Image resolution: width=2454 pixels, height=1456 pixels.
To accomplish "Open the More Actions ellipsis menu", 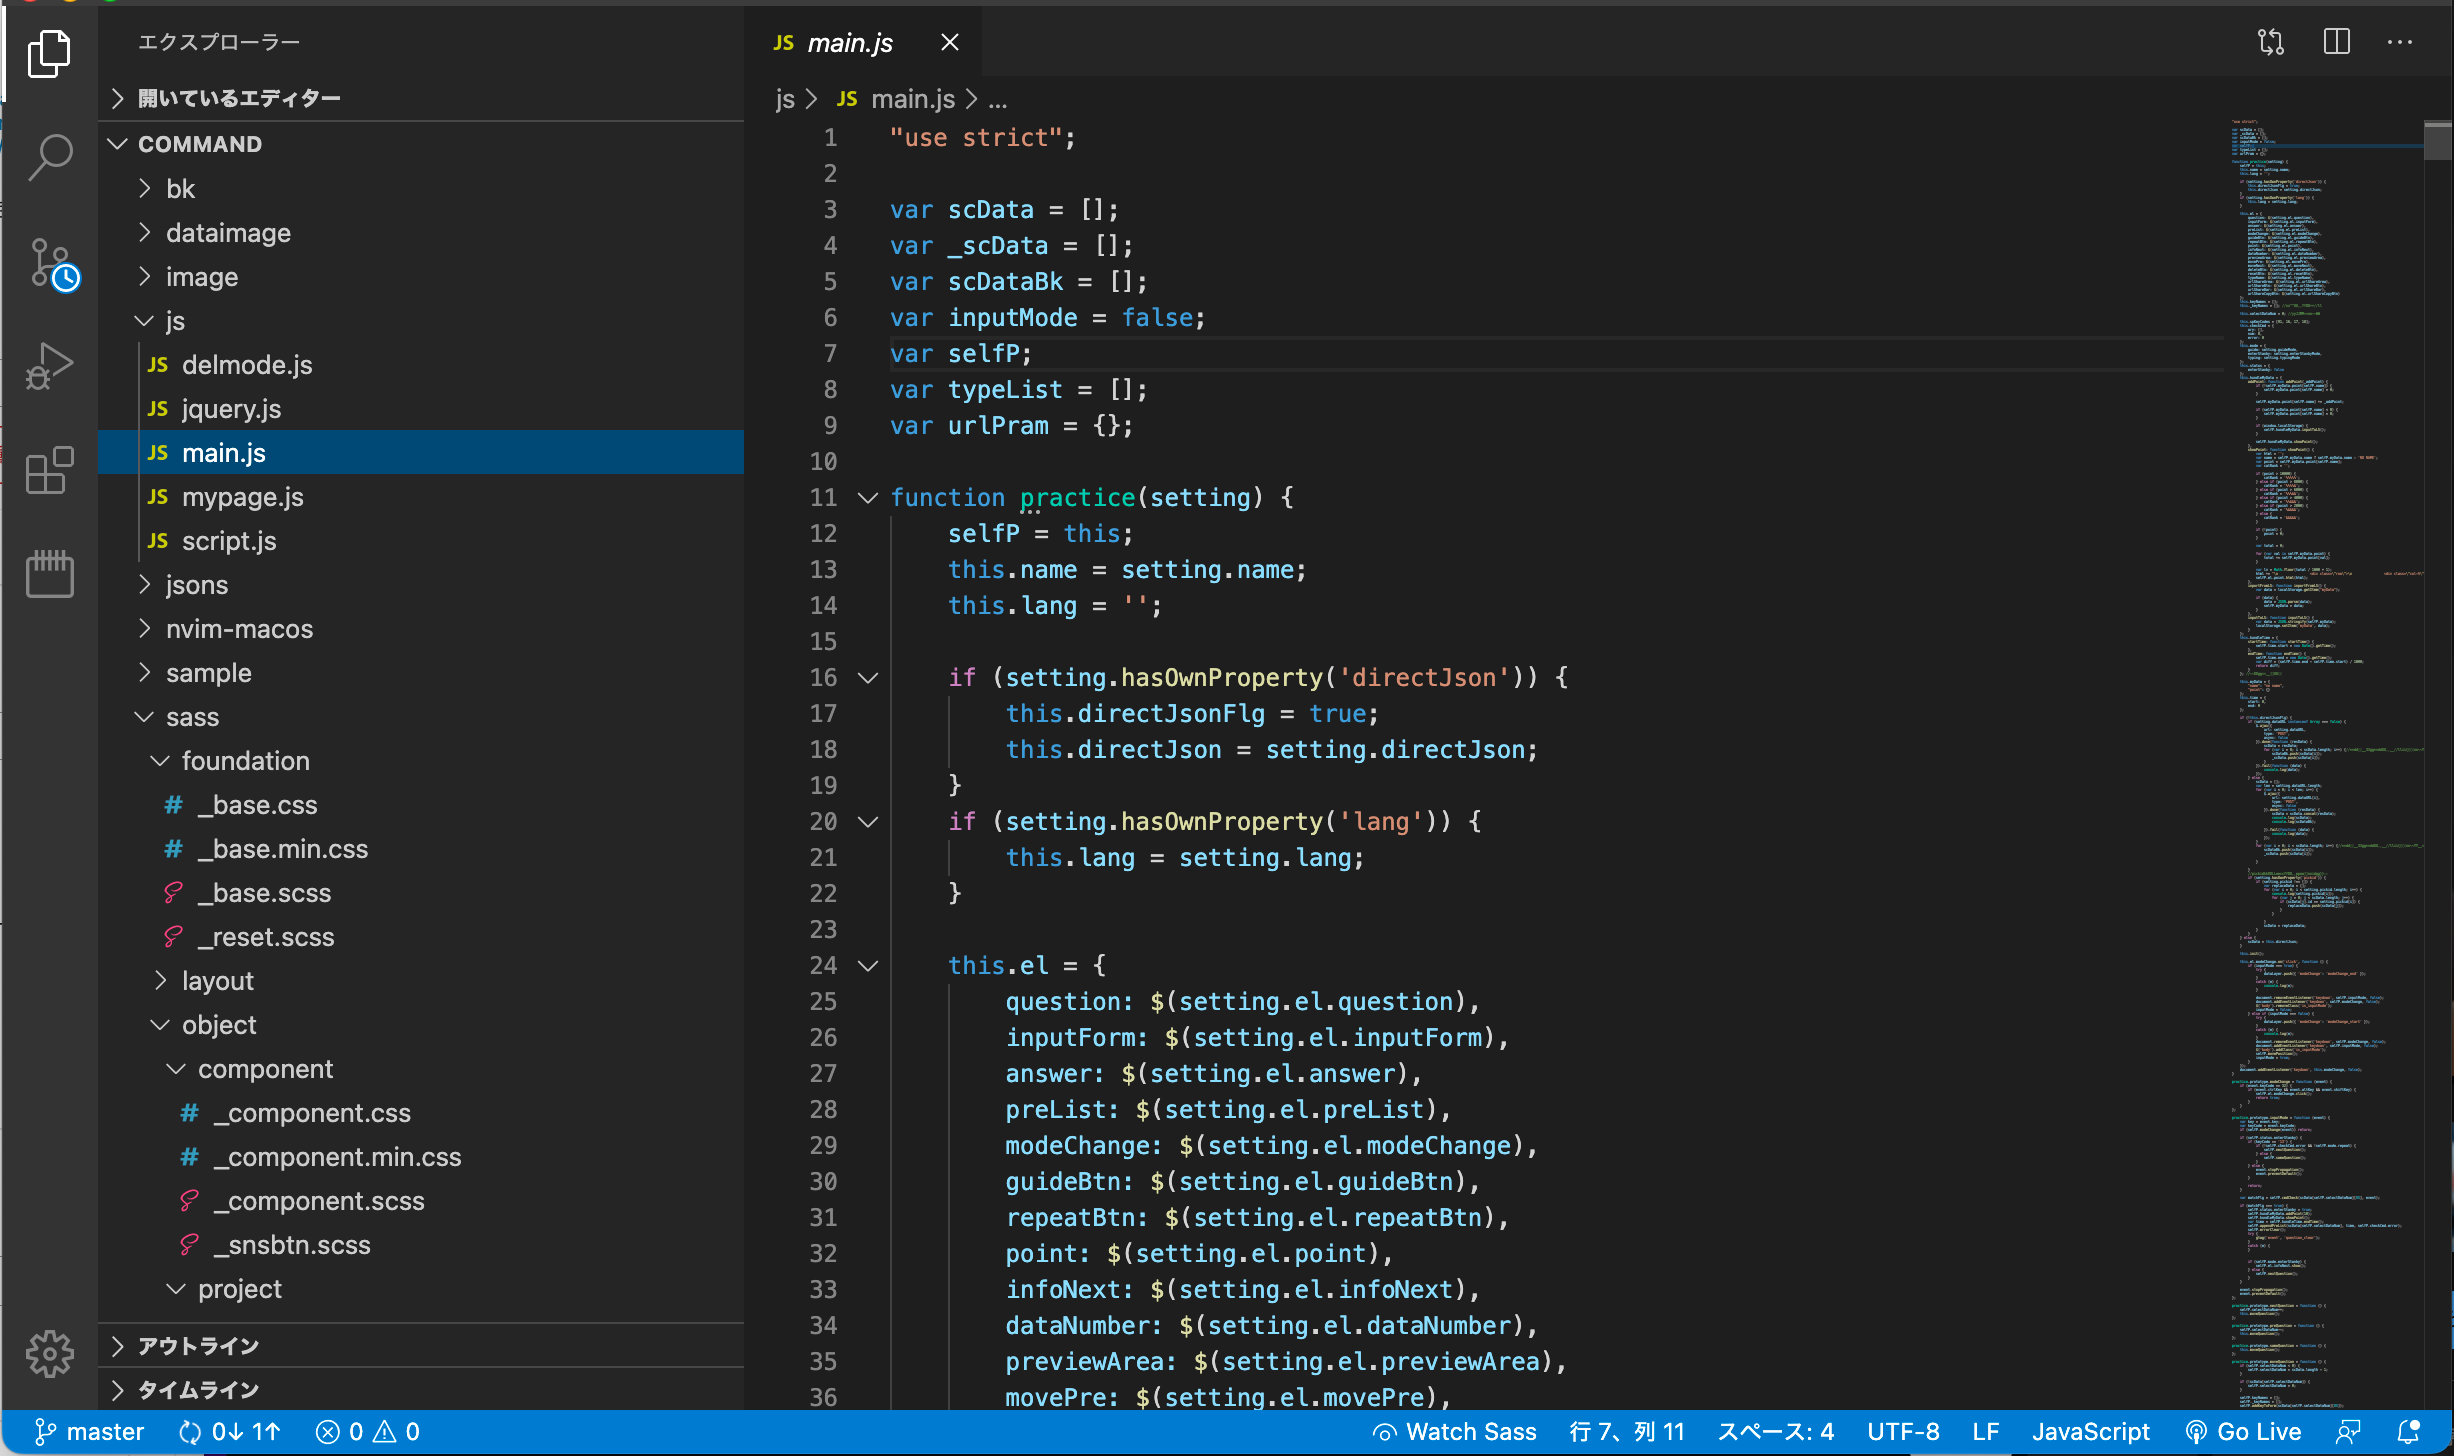I will tap(2400, 42).
